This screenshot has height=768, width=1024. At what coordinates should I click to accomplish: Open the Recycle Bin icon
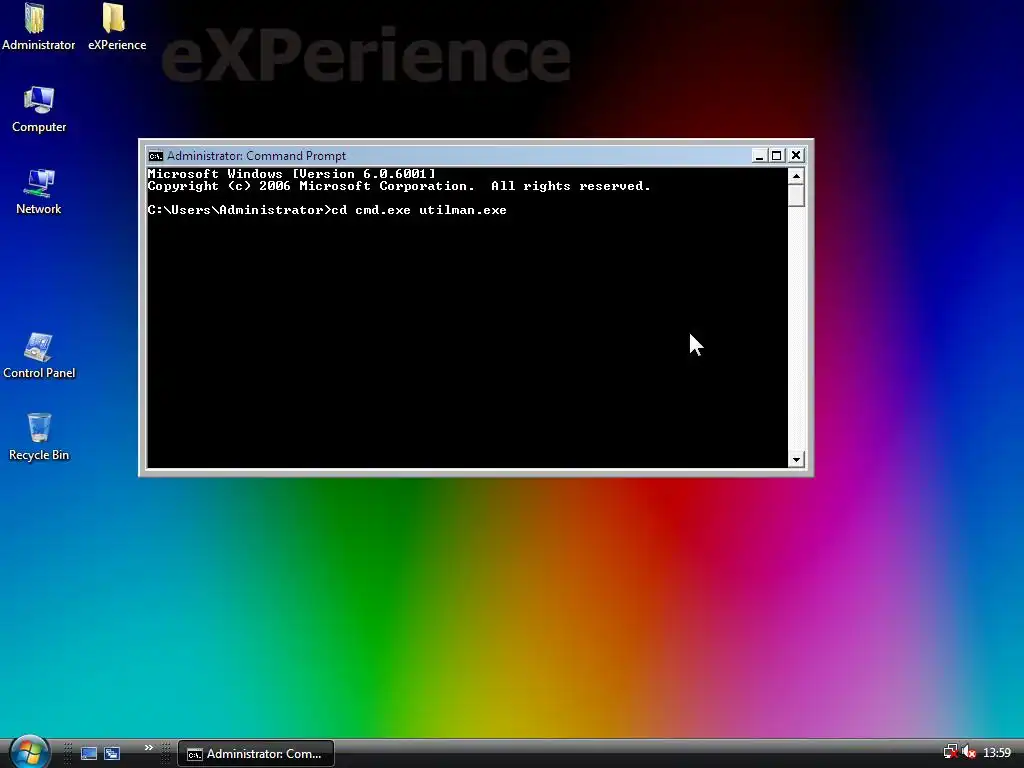pos(39,437)
